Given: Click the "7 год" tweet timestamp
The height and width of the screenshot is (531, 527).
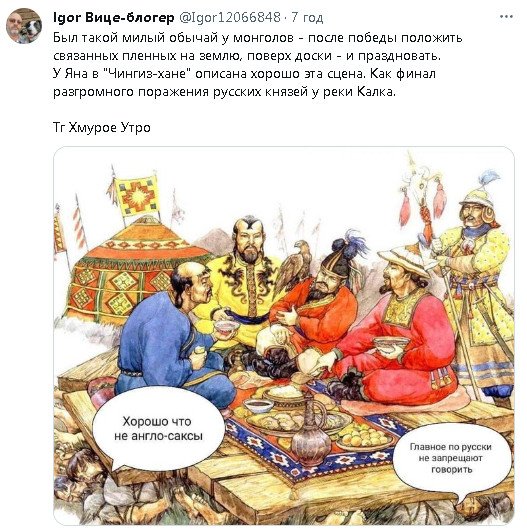Looking at the screenshot, I should (x=307, y=17).
